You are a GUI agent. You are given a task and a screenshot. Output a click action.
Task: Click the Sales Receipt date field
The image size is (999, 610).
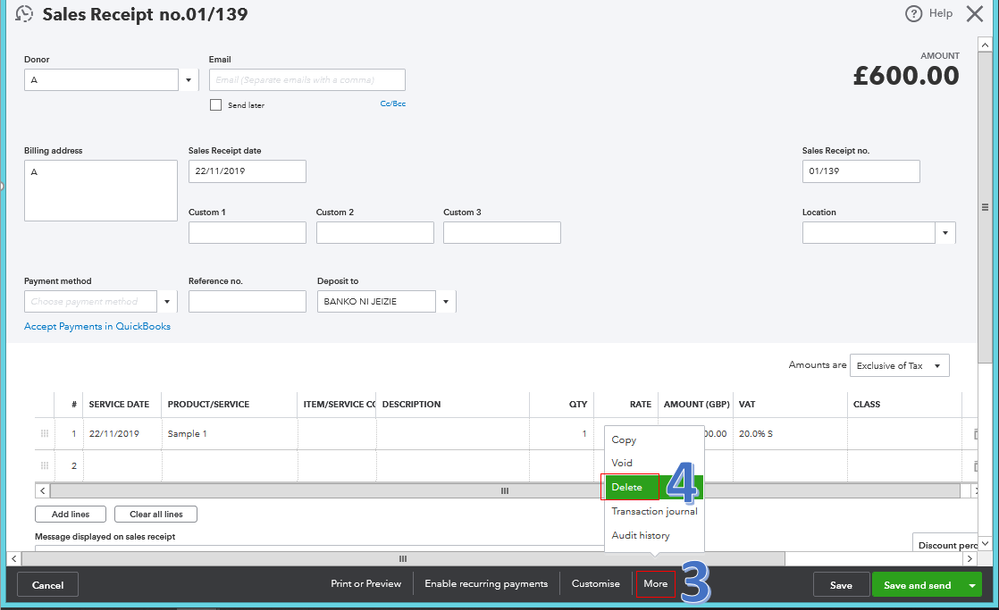tap(247, 171)
